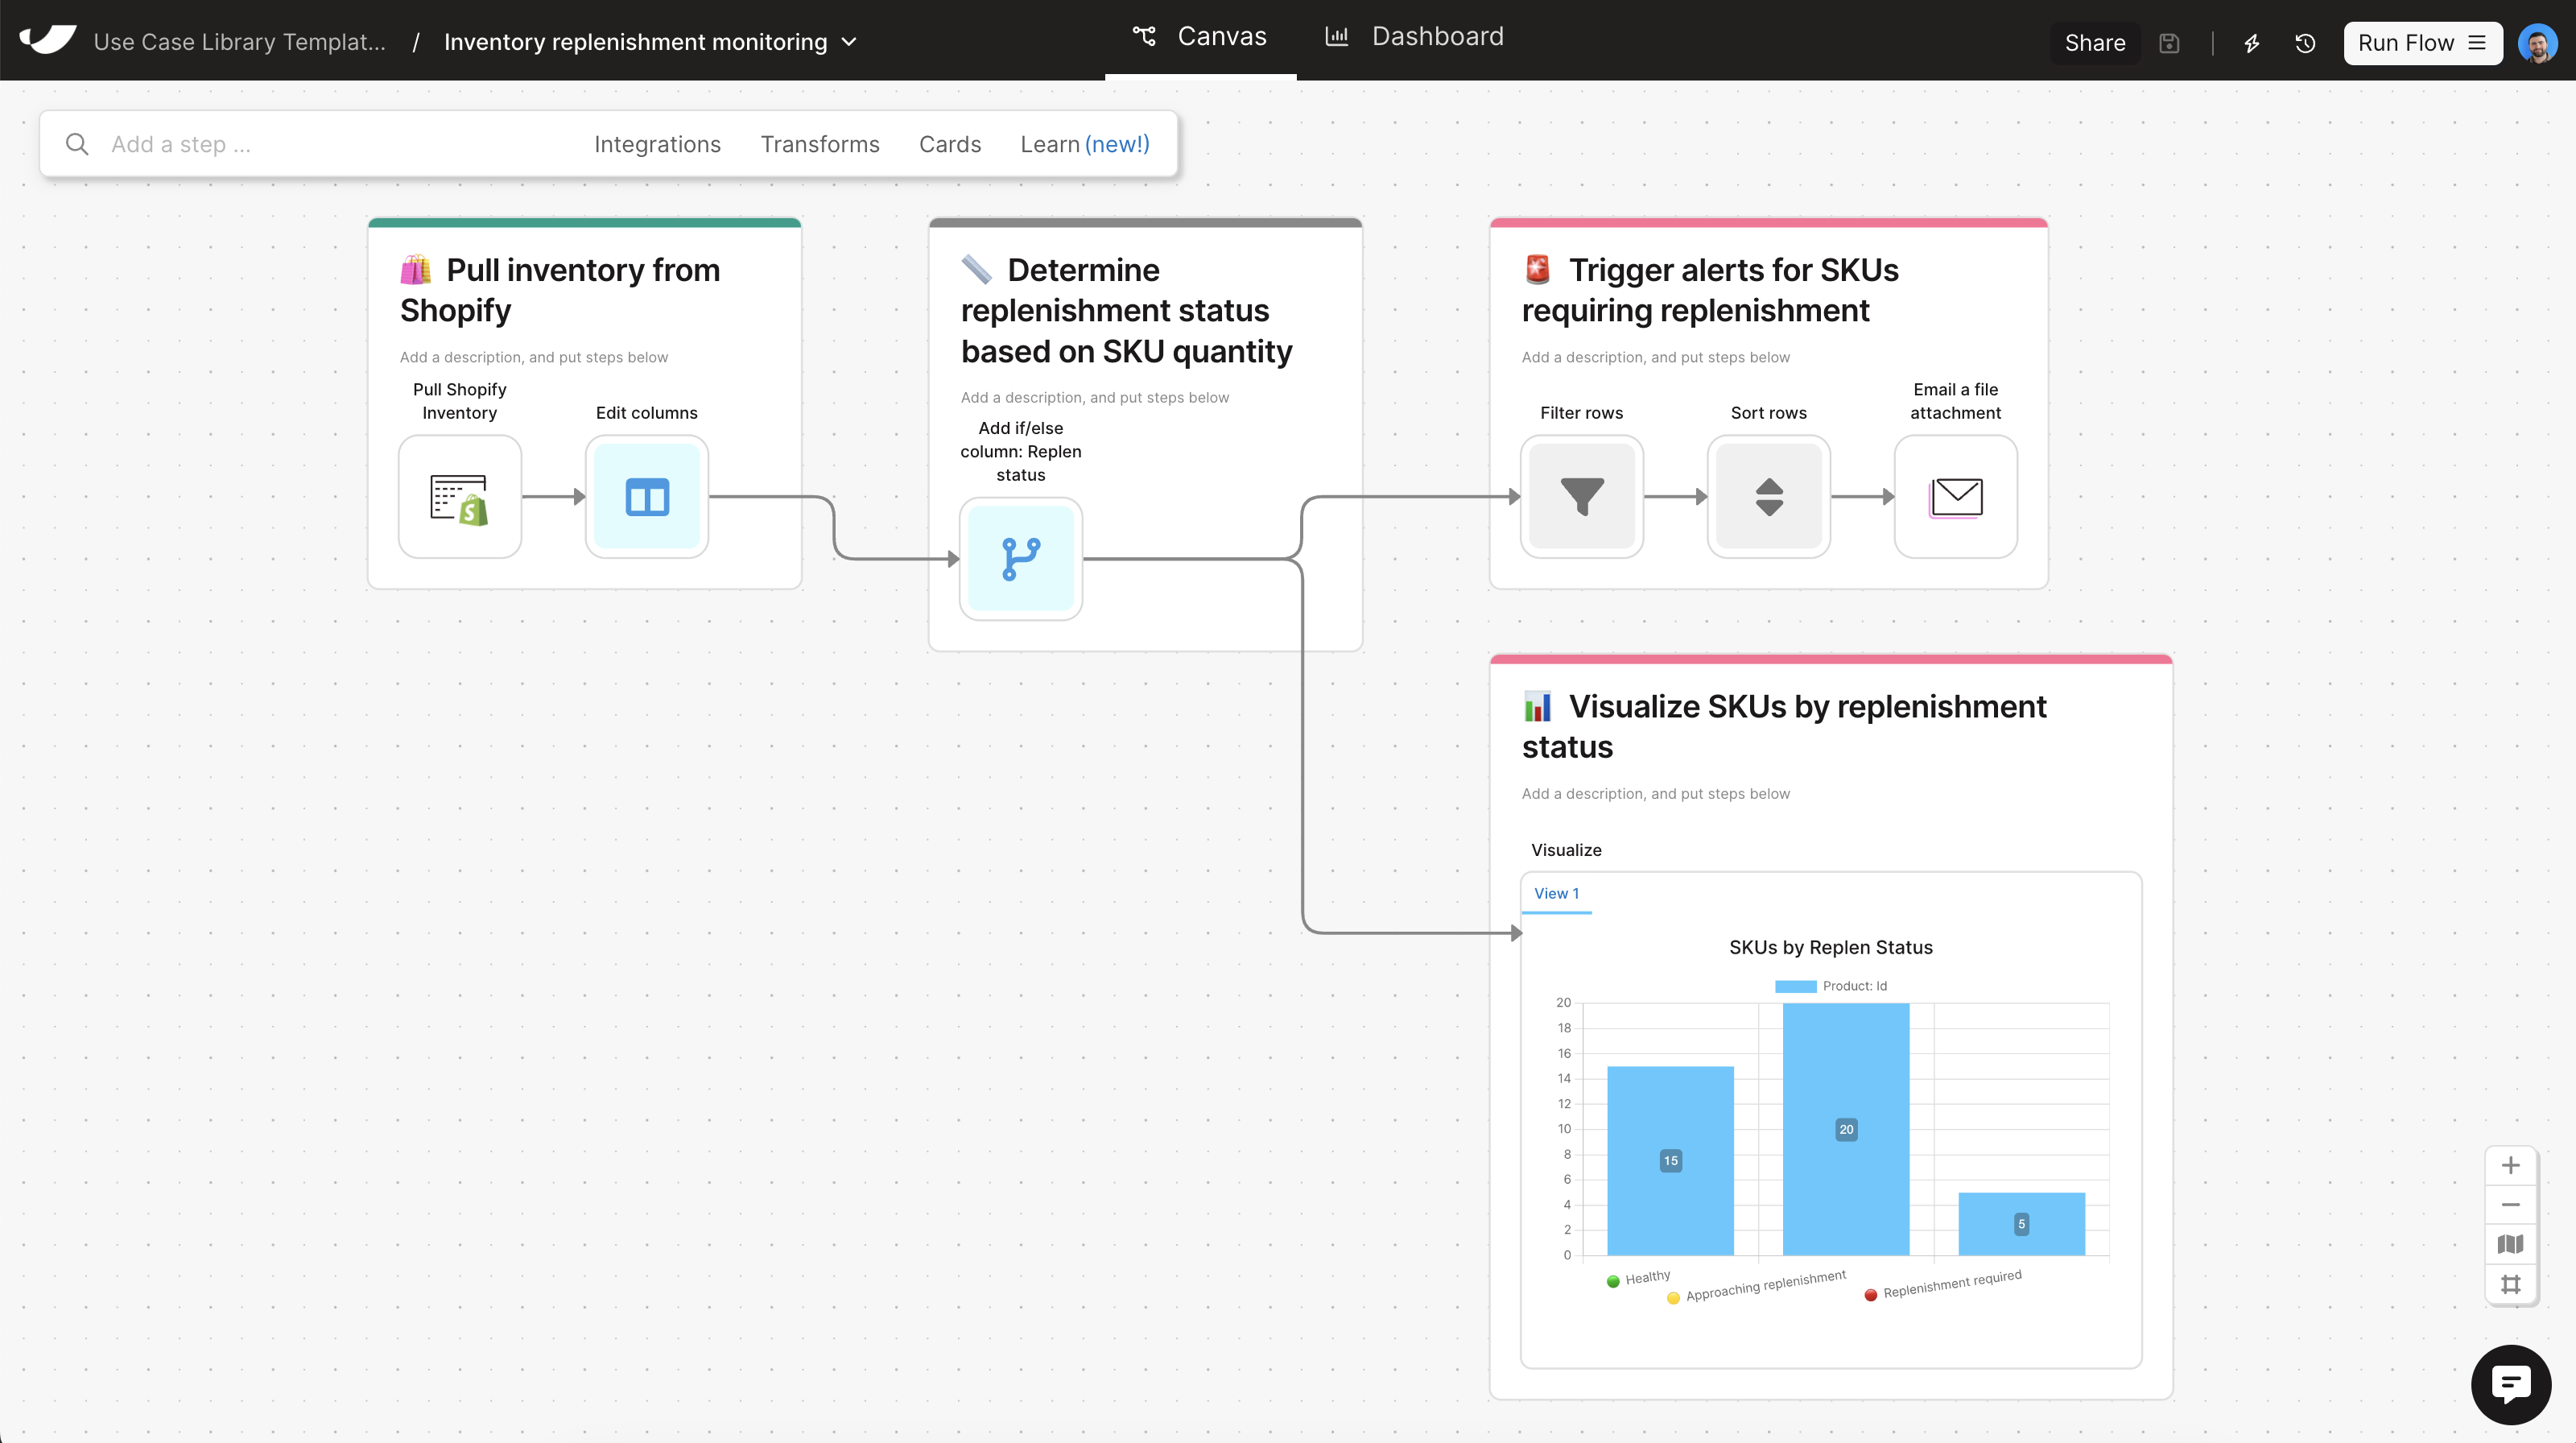Zoom out with the minus button
The width and height of the screenshot is (2576, 1443).
pyautogui.click(x=2510, y=1204)
